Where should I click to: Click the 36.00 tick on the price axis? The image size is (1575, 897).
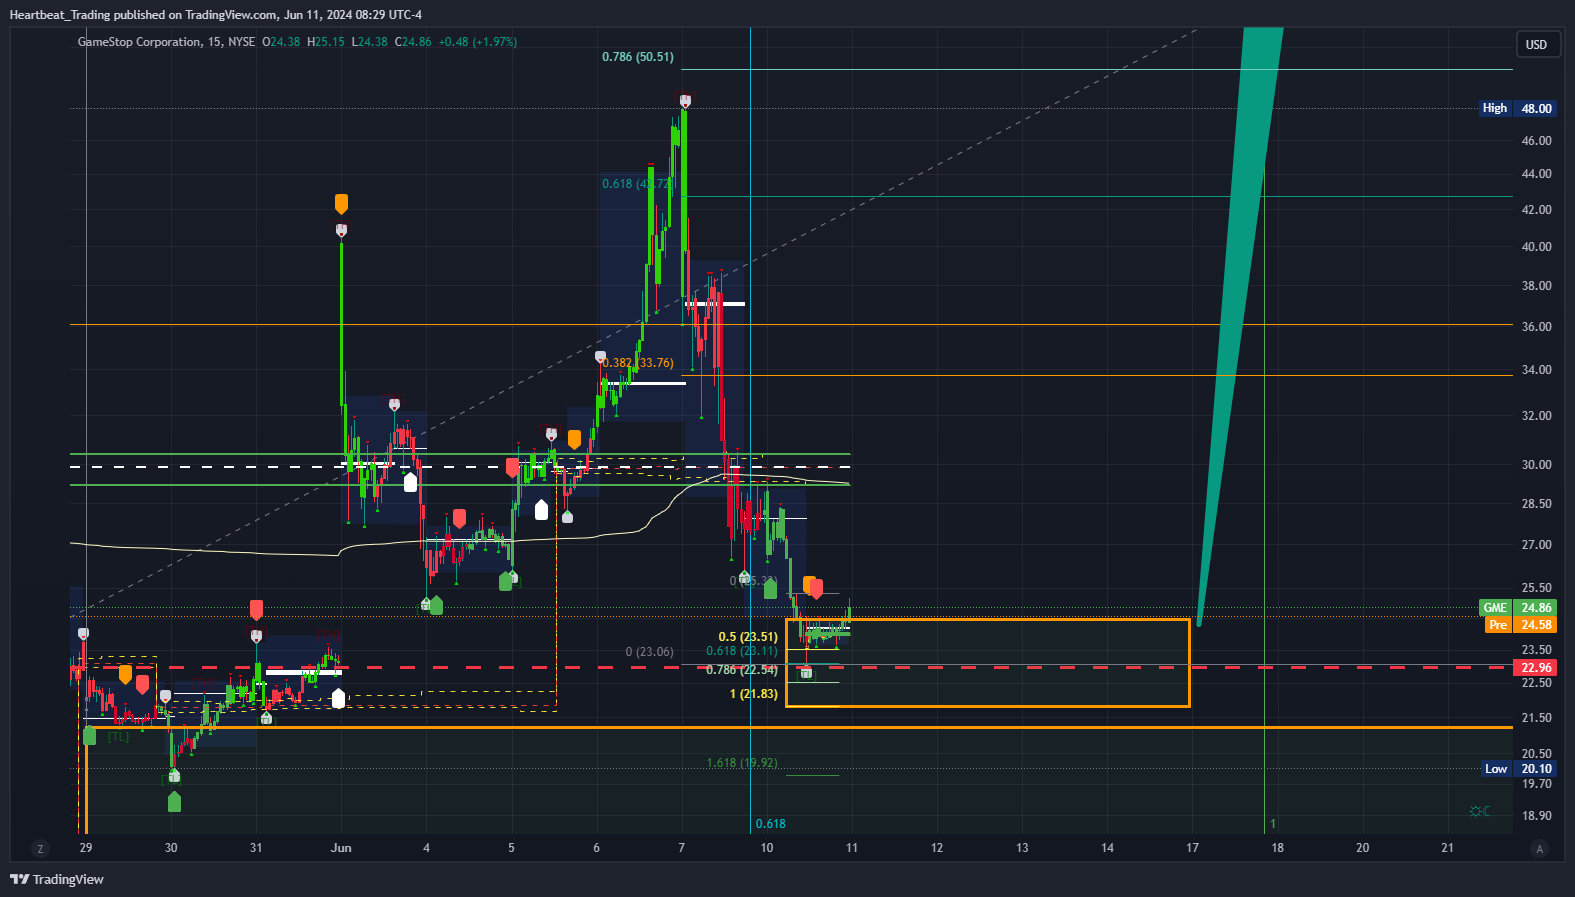(x=1536, y=327)
